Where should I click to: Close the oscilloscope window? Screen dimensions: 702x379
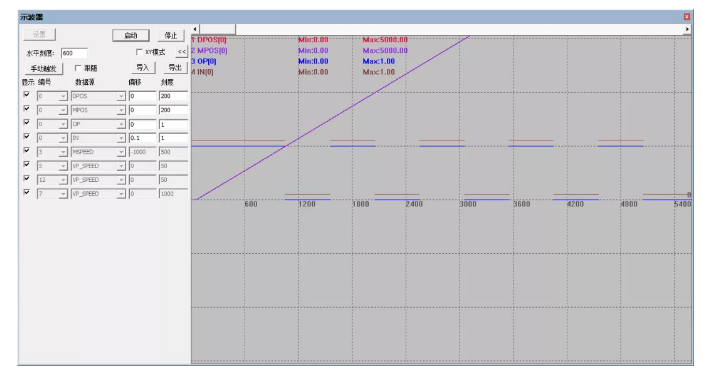pyautogui.click(x=686, y=17)
